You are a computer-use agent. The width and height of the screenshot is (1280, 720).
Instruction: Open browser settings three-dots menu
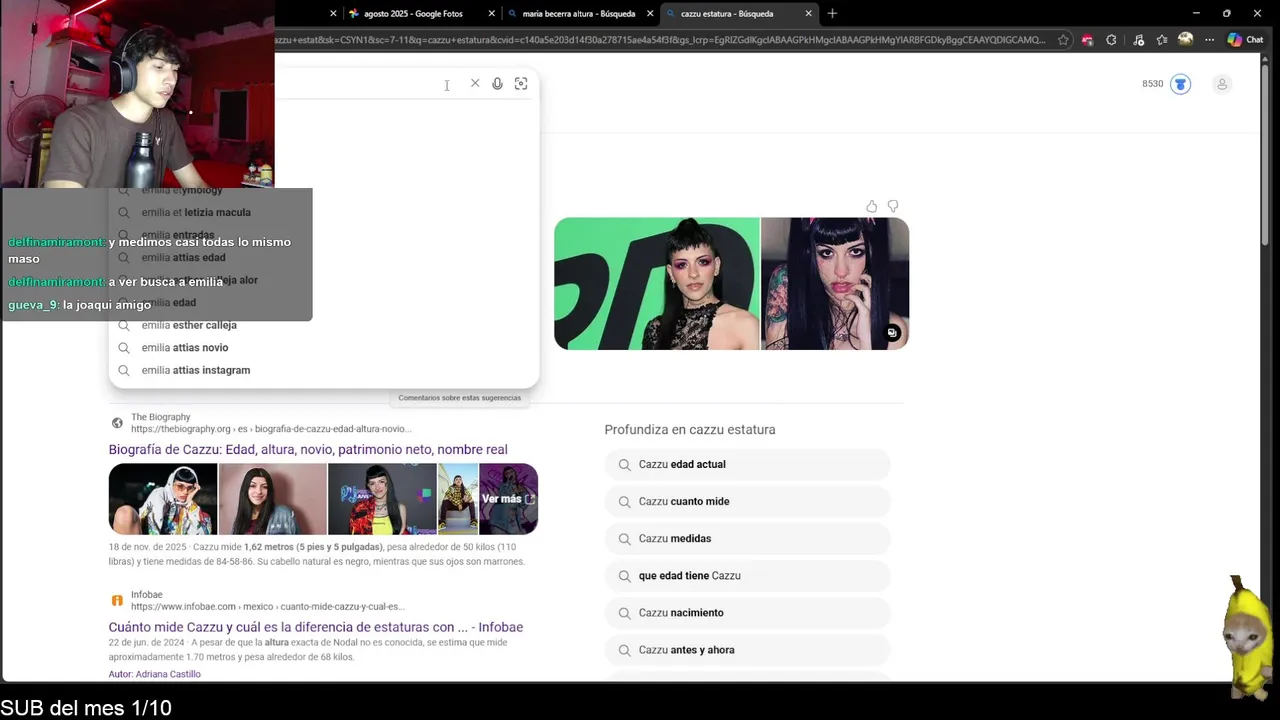pyautogui.click(x=1209, y=40)
